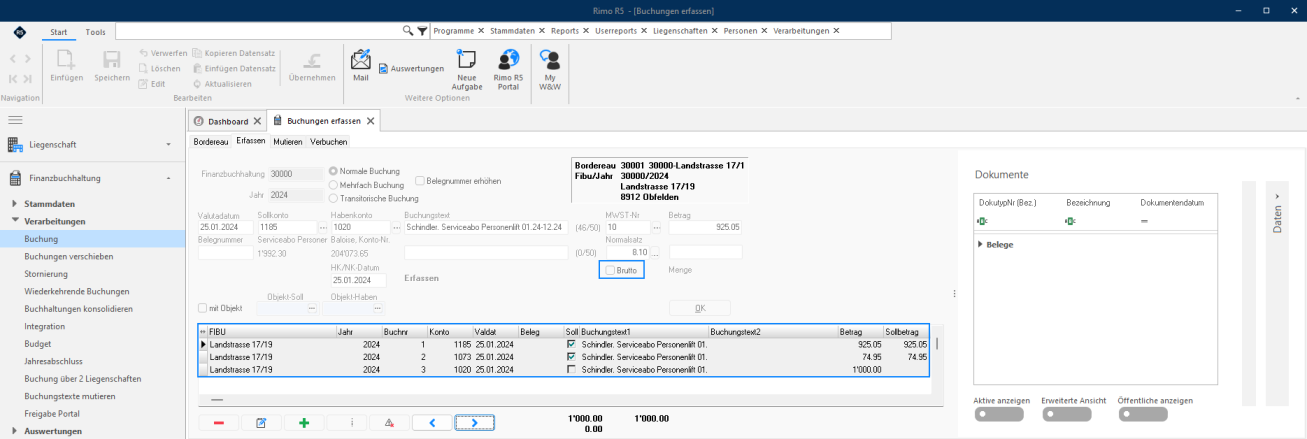Image resolution: width=1307 pixels, height=439 pixels.
Task: Open My W&W
Action: tap(550, 70)
